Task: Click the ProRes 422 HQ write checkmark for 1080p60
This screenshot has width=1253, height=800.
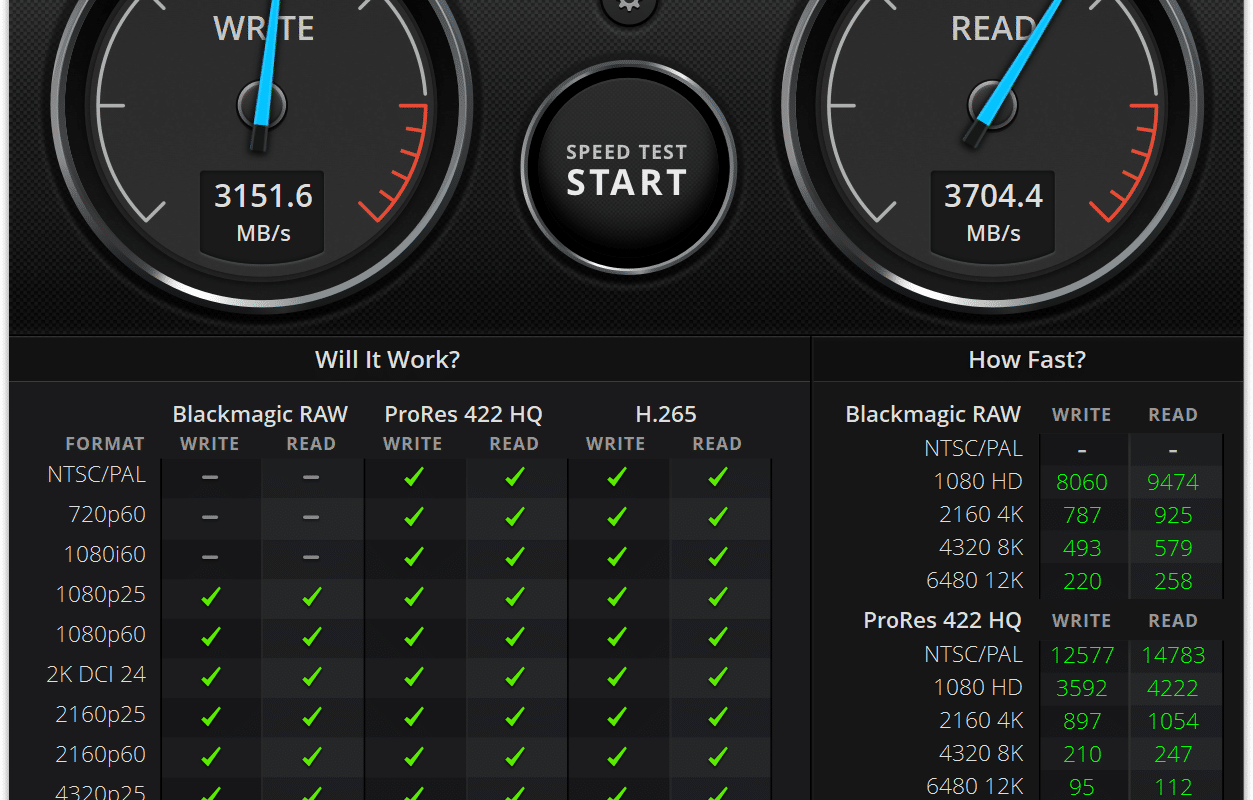Action: pos(413,637)
